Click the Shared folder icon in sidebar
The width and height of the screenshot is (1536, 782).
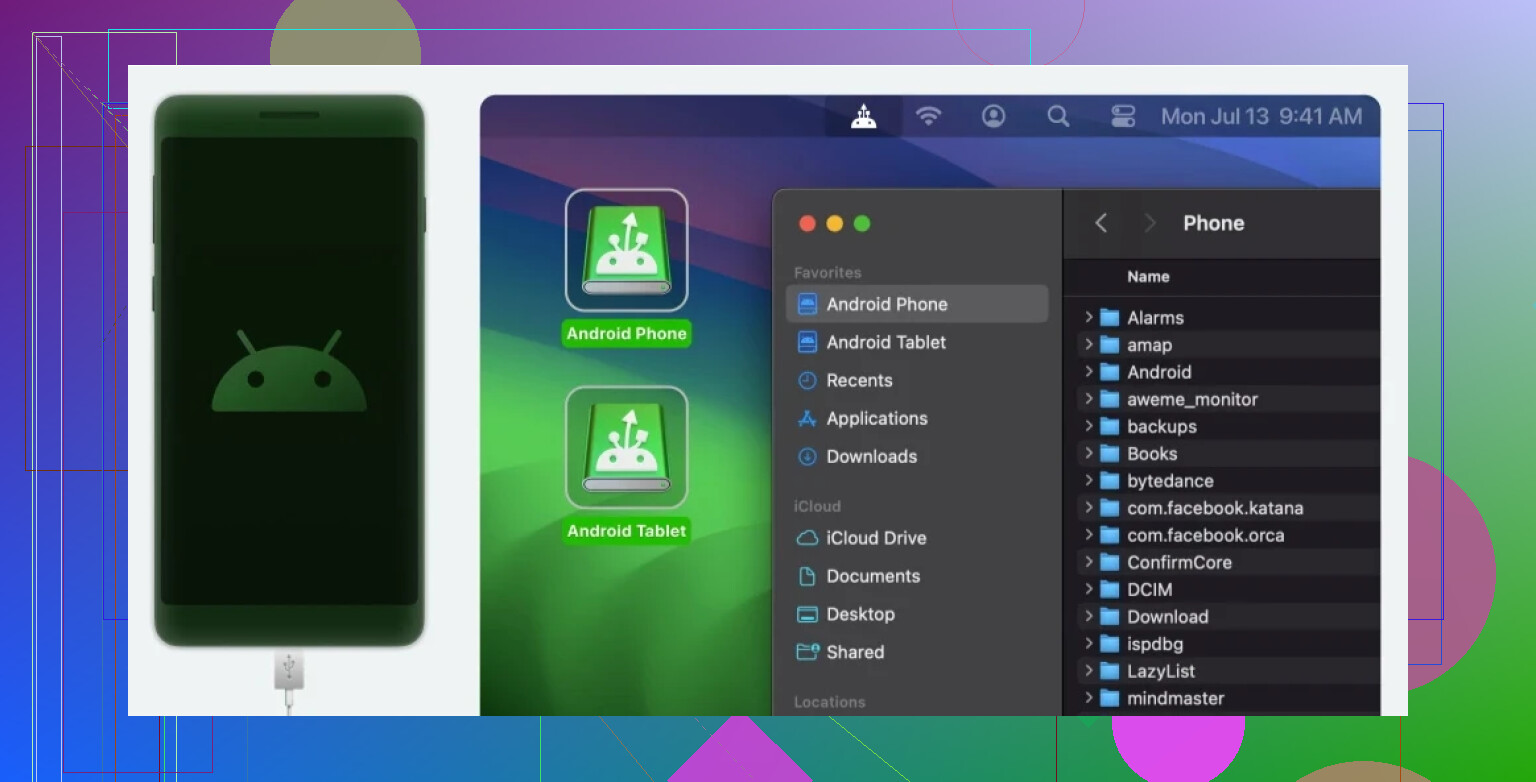tap(807, 652)
